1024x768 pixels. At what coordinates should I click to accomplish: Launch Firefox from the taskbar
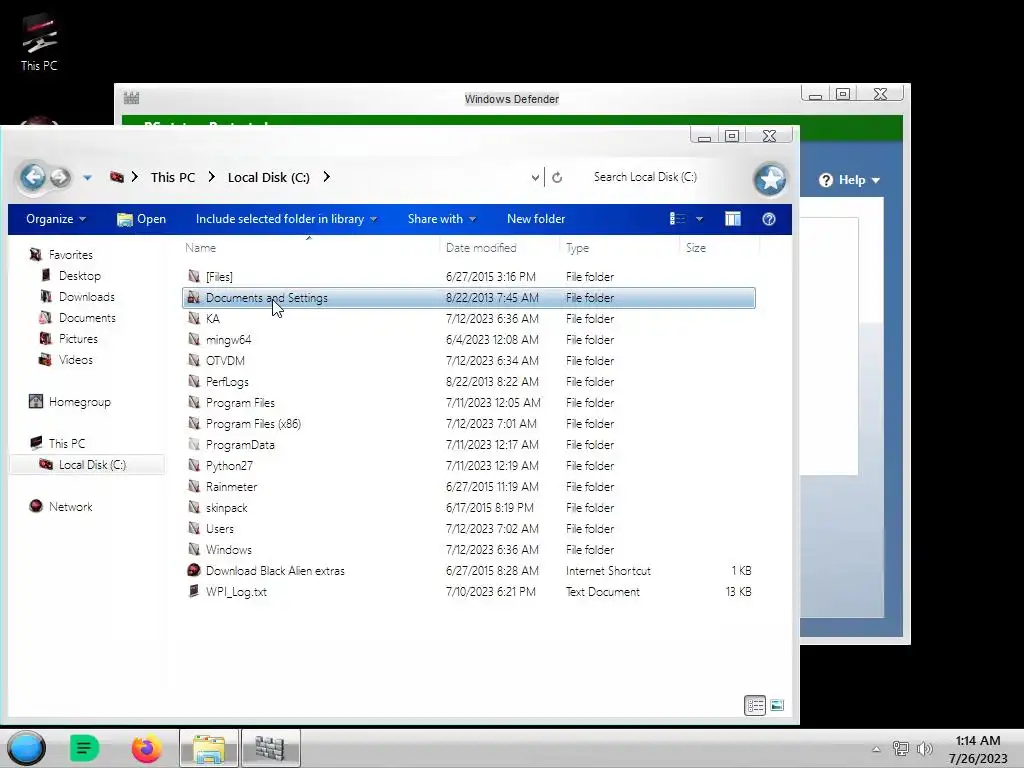(146, 748)
